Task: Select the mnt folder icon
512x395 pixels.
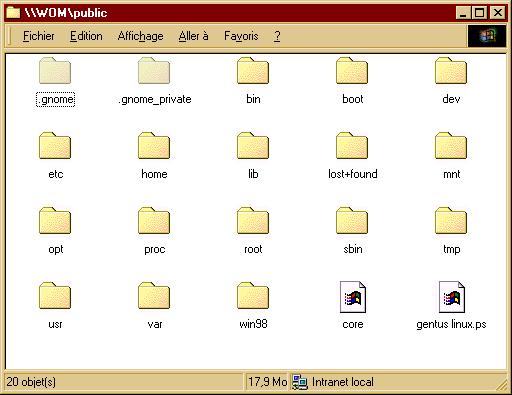Action: 451,145
